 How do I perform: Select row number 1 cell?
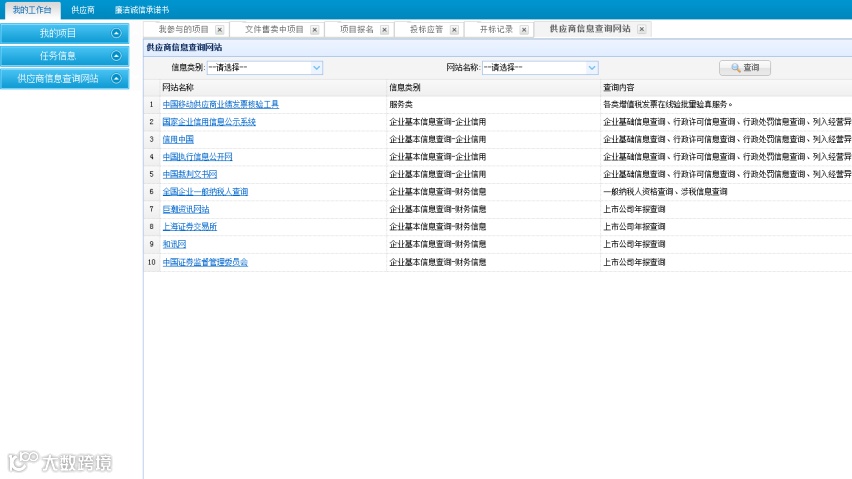click(152, 104)
